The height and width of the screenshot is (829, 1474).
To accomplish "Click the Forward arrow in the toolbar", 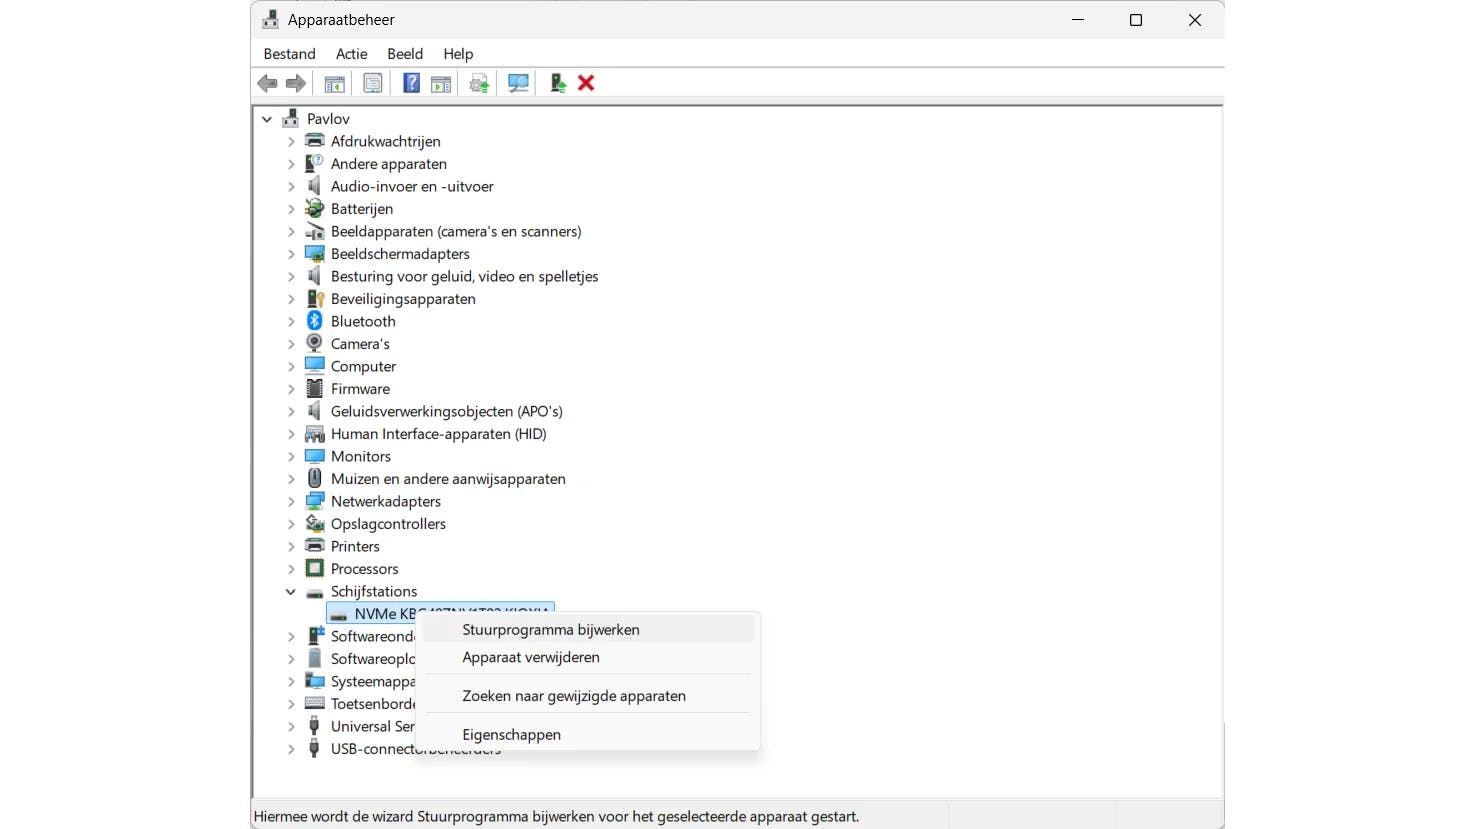I will [x=296, y=83].
